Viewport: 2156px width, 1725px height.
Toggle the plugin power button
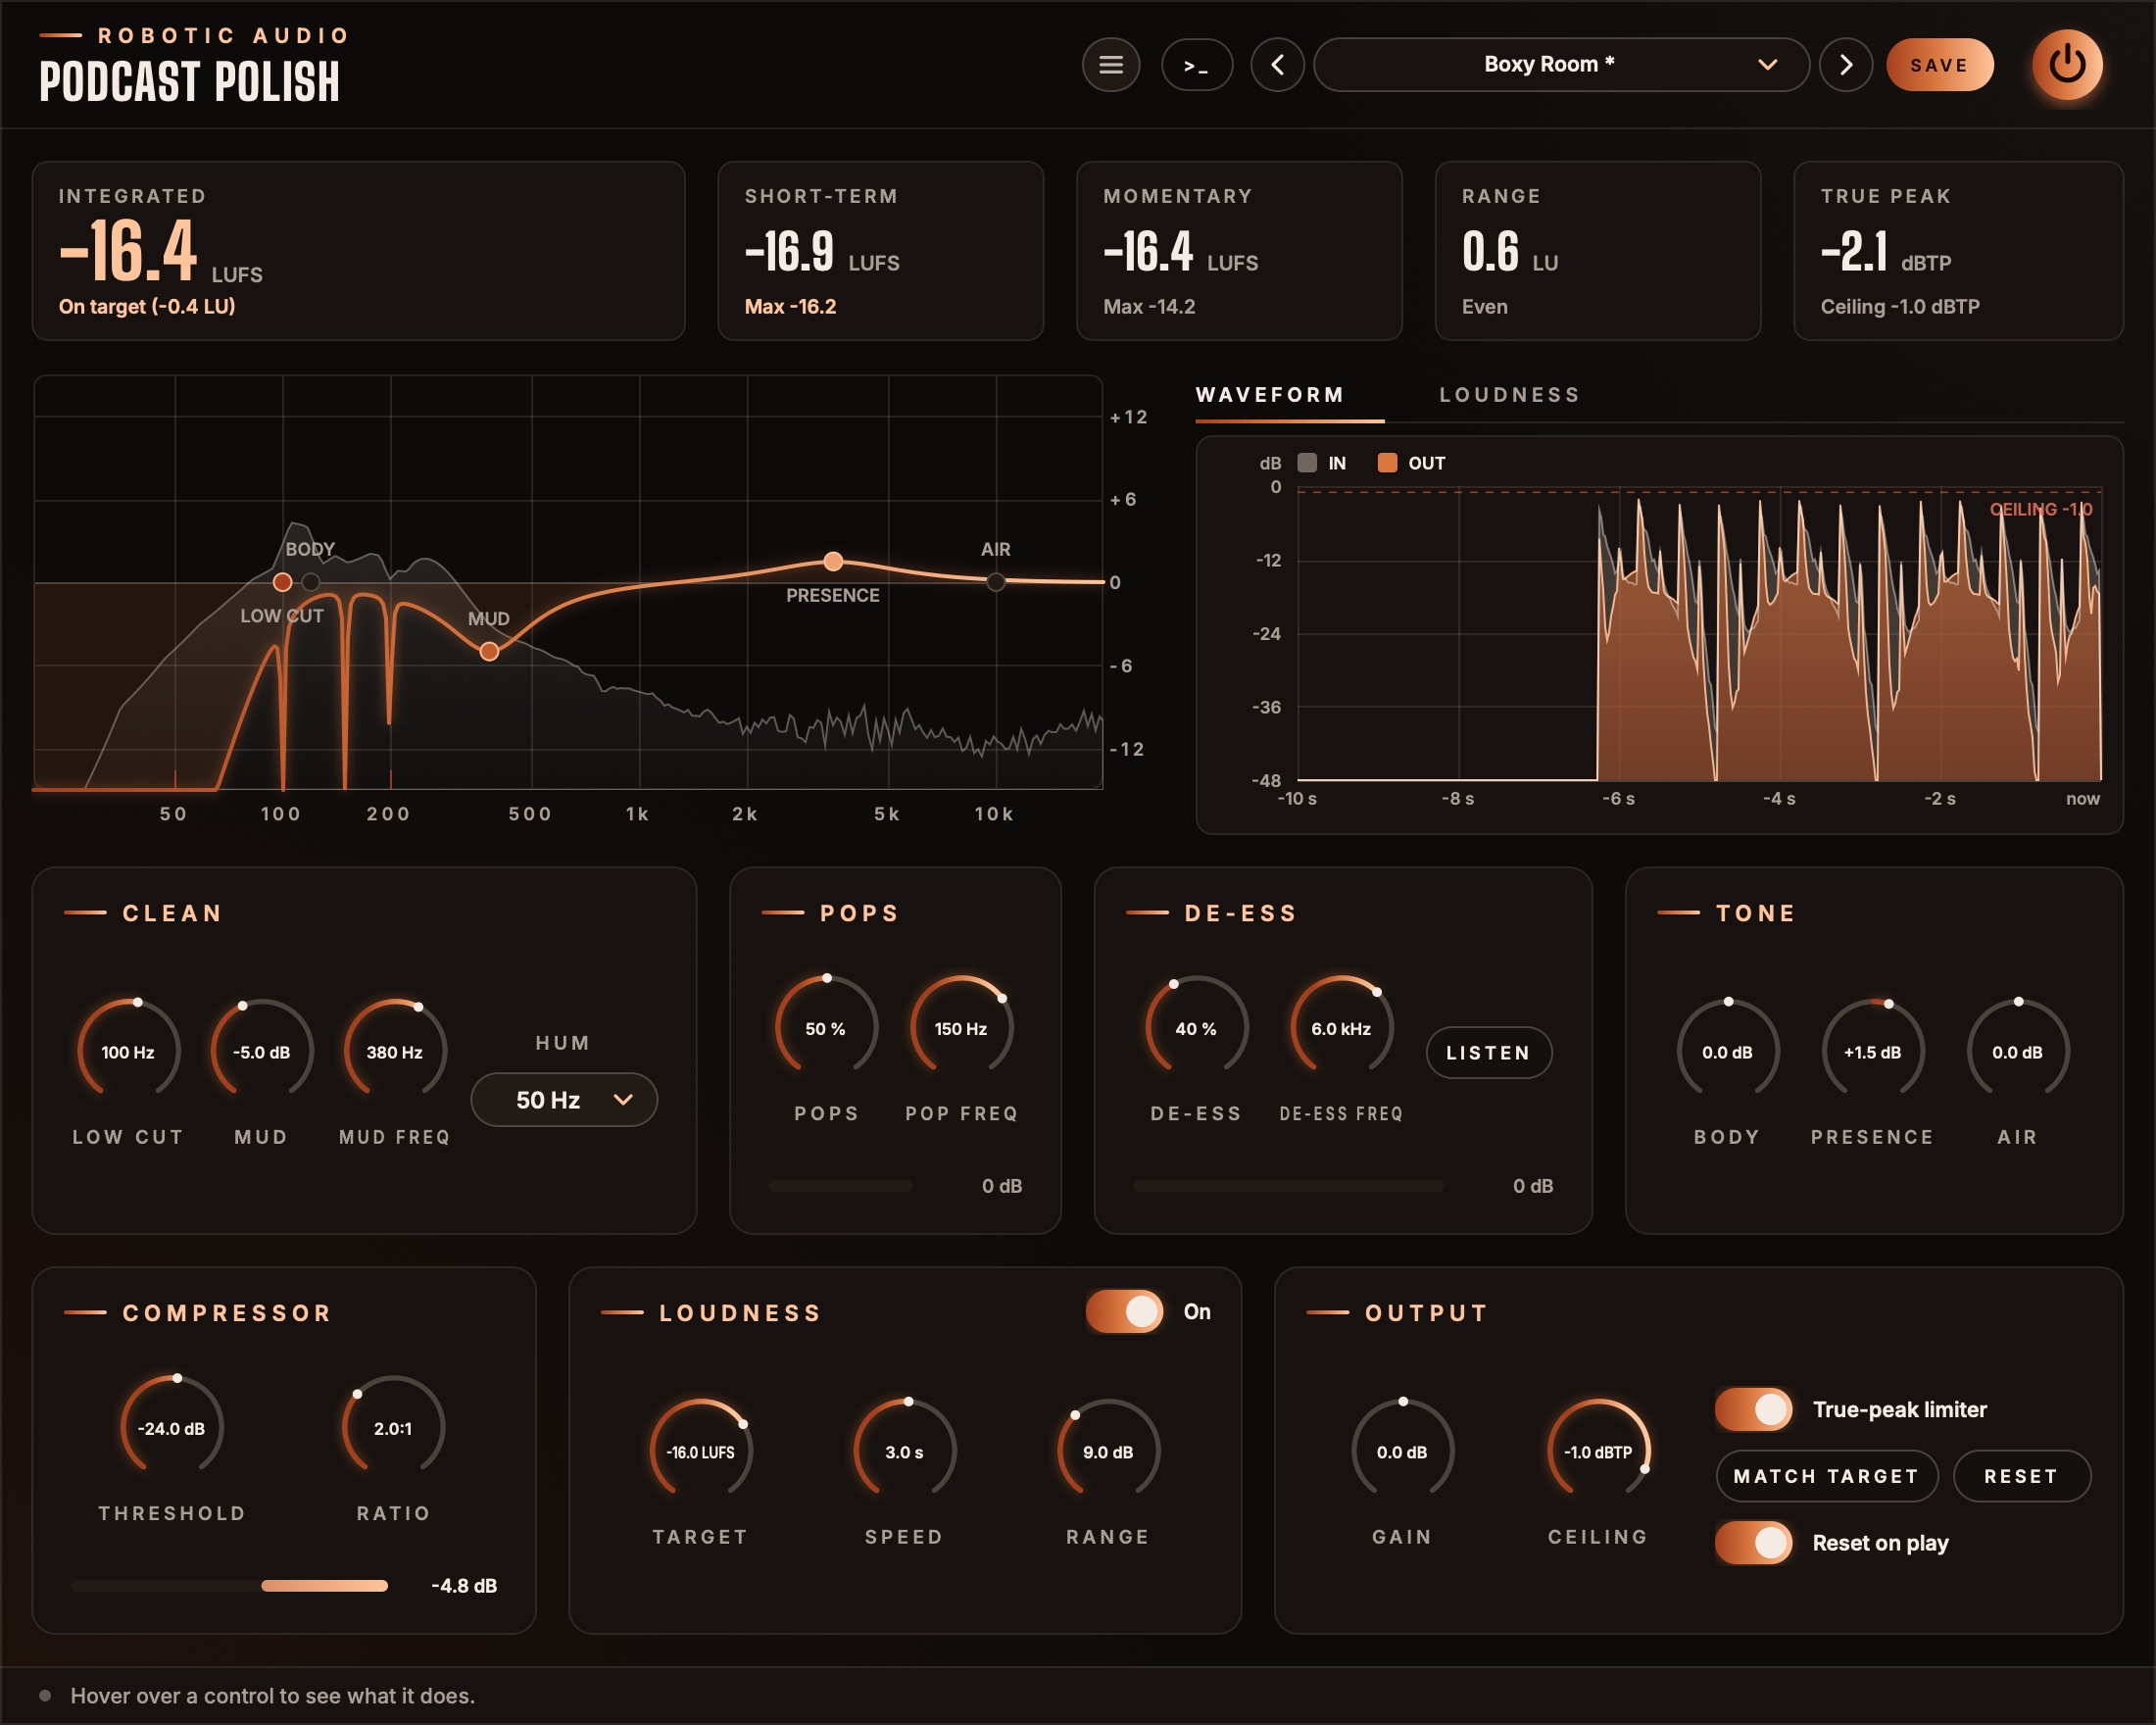tap(2066, 65)
